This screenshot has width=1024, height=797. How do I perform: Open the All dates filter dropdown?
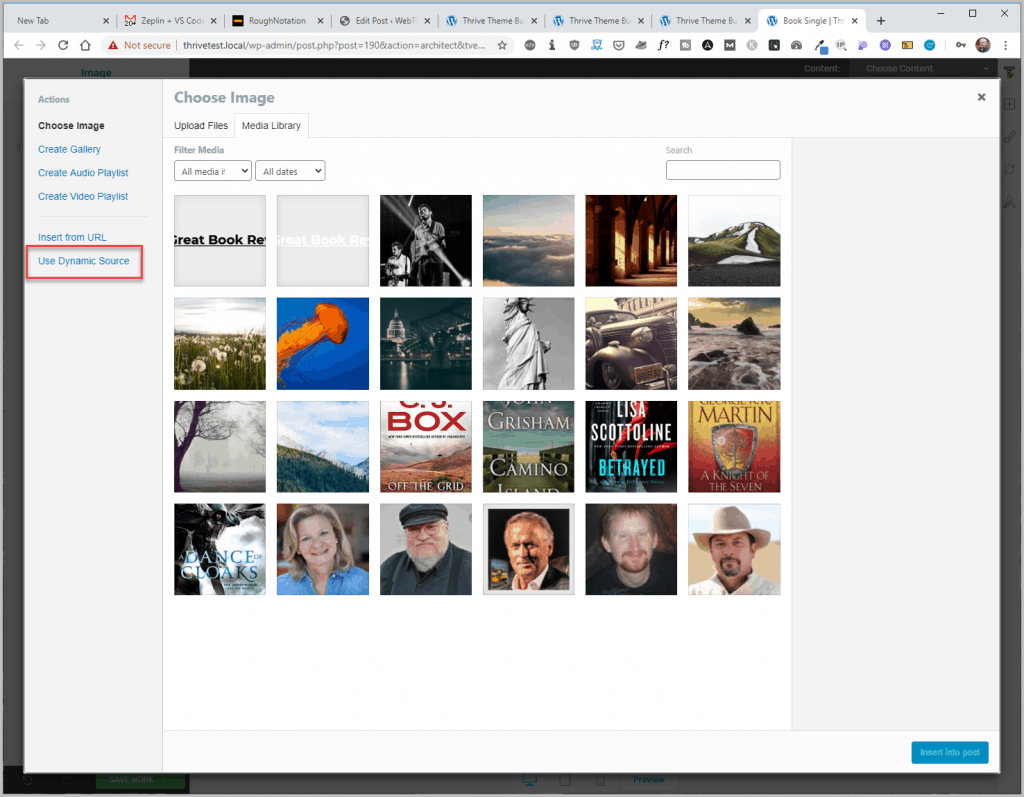click(290, 172)
